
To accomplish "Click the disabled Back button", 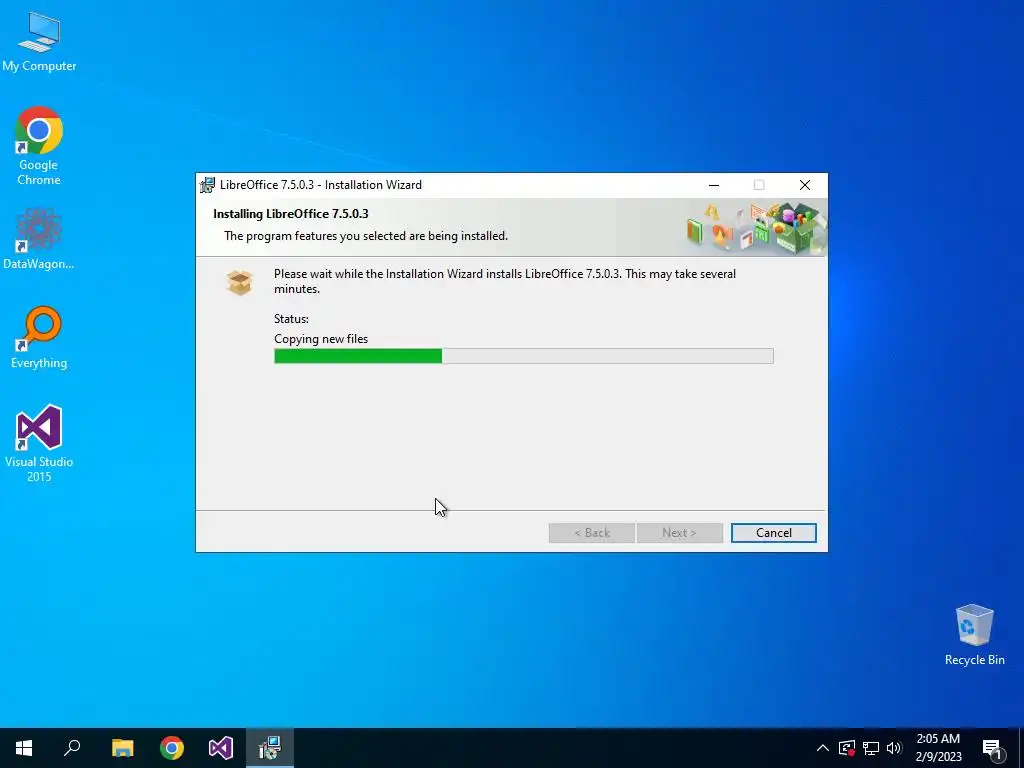I will [x=592, y=533].
